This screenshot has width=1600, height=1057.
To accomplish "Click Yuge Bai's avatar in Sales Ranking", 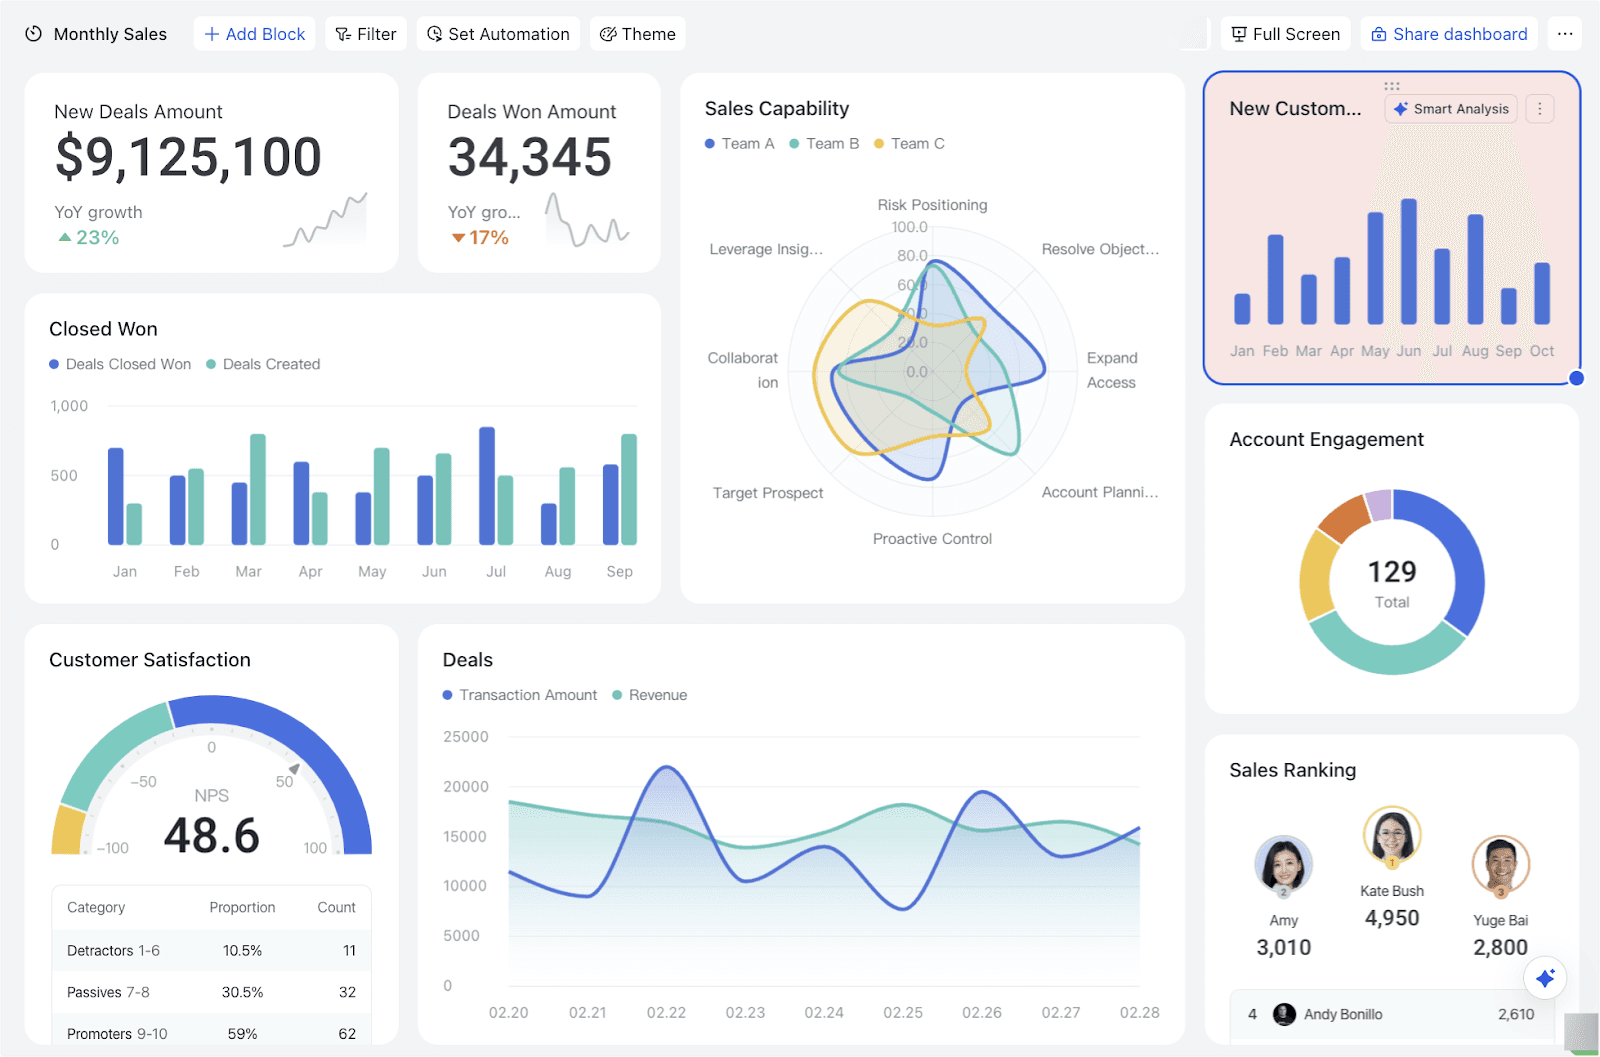I will (1501, 865).
